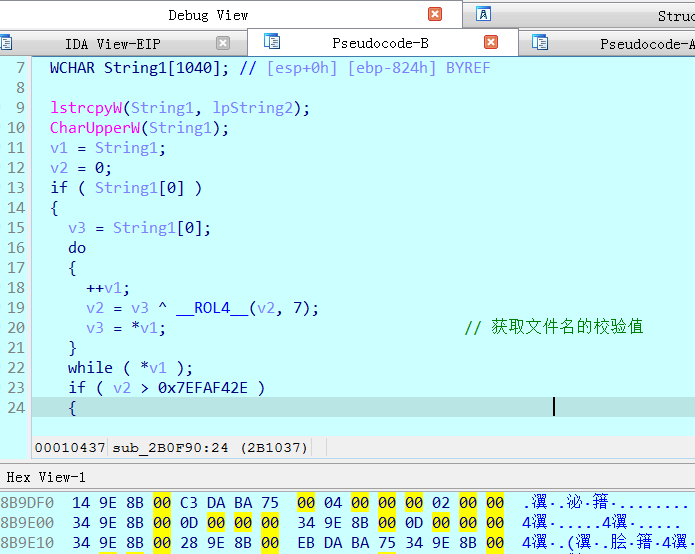695x554 pixels.
Task: Click line number 13 in the gutter
Action: (x=15, y=188)
